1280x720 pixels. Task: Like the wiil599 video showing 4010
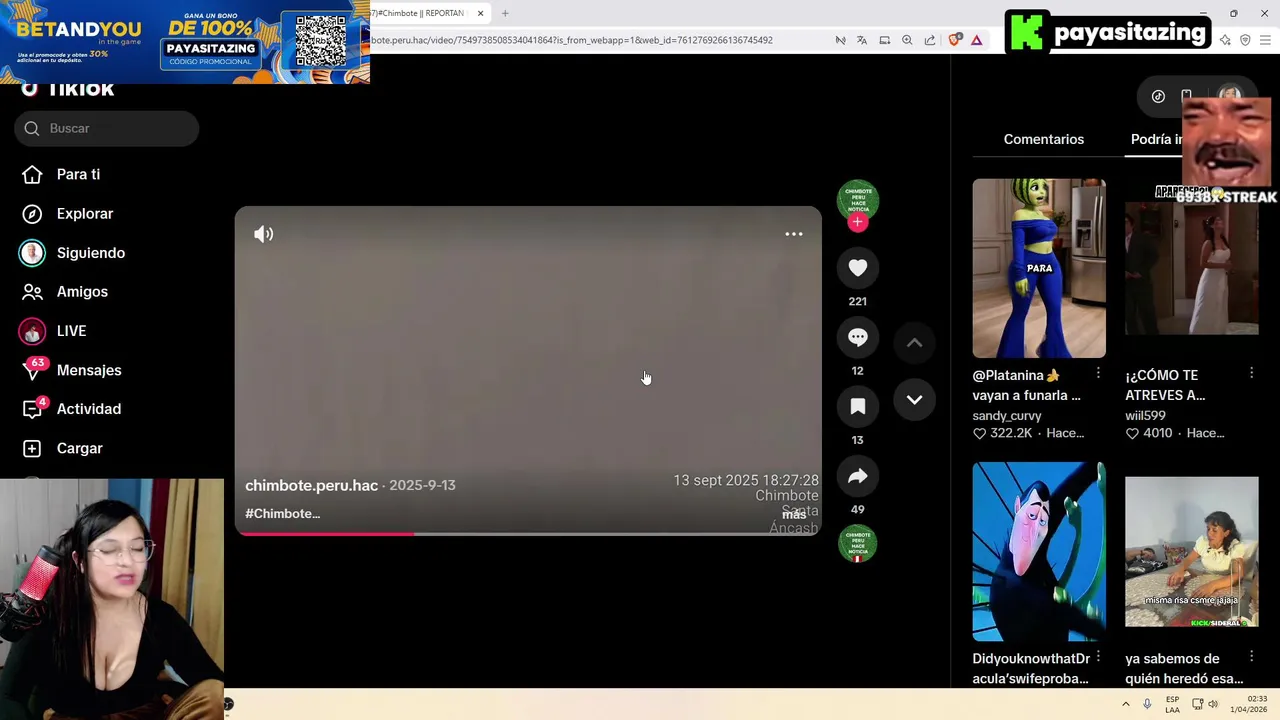[1132, 434]
